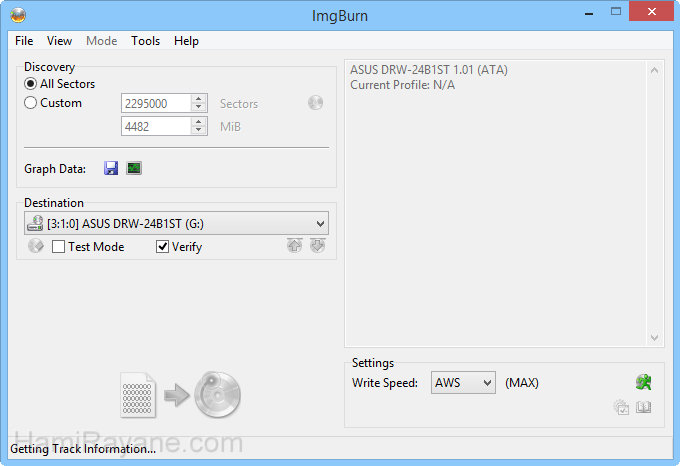The image size is (680, 466).
Task: Click the eject tray up-arrow icon
Action: click(x=294, y=246)
